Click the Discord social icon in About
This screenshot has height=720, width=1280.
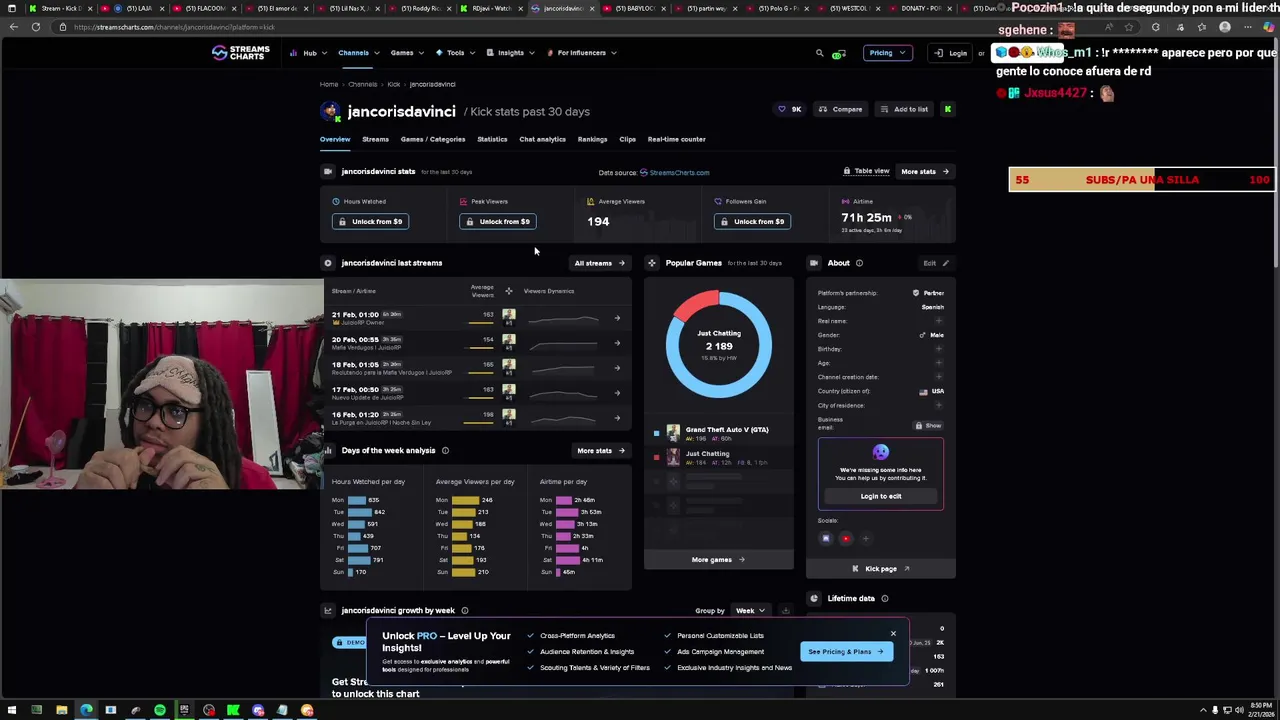pyautogui.click(x=826, y=539)
